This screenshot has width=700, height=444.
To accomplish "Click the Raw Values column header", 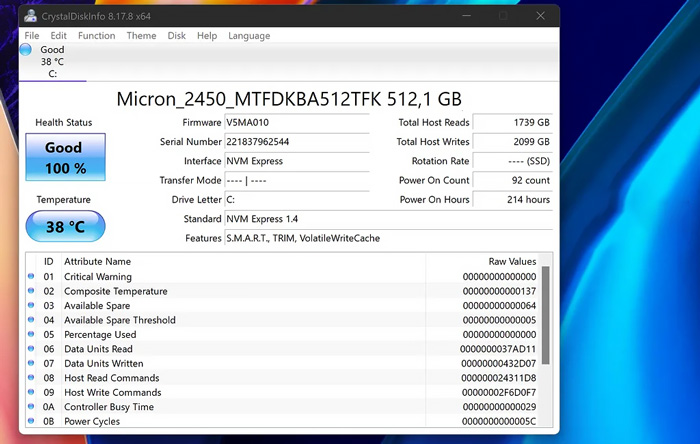I will coord(512,261).
